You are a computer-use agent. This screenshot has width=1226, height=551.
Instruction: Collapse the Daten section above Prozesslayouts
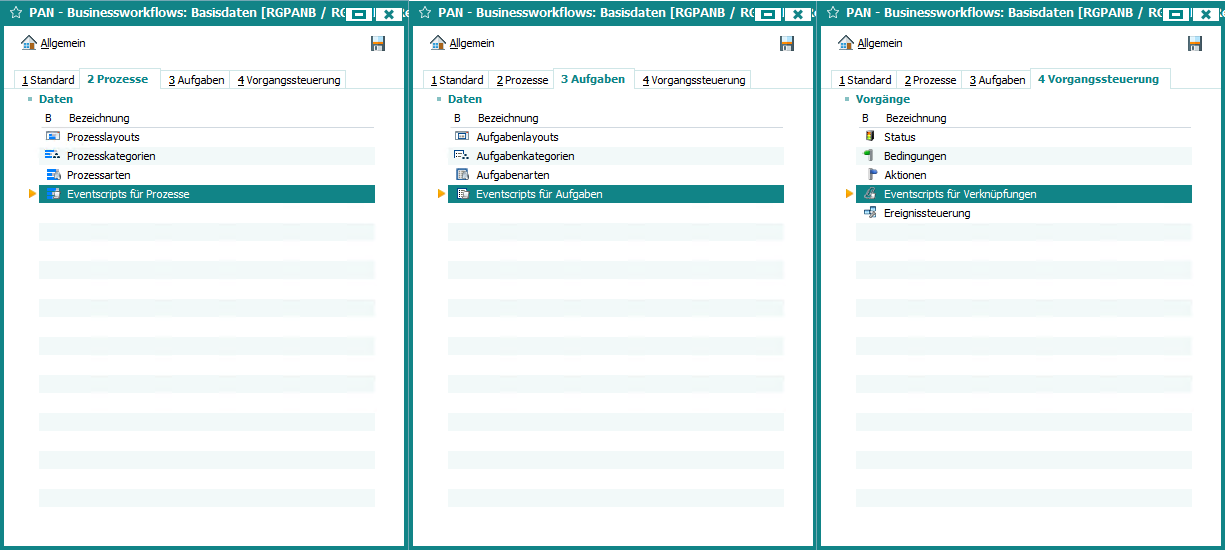pos(55,99)
